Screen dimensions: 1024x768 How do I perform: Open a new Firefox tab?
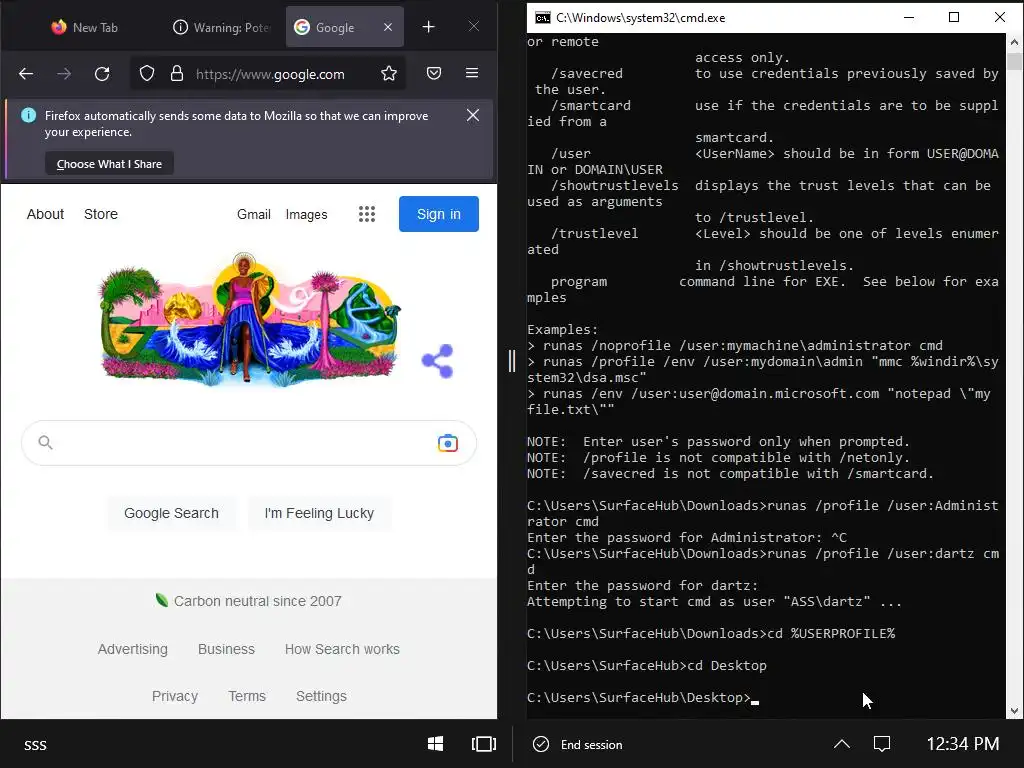click(x=428, y=27)
